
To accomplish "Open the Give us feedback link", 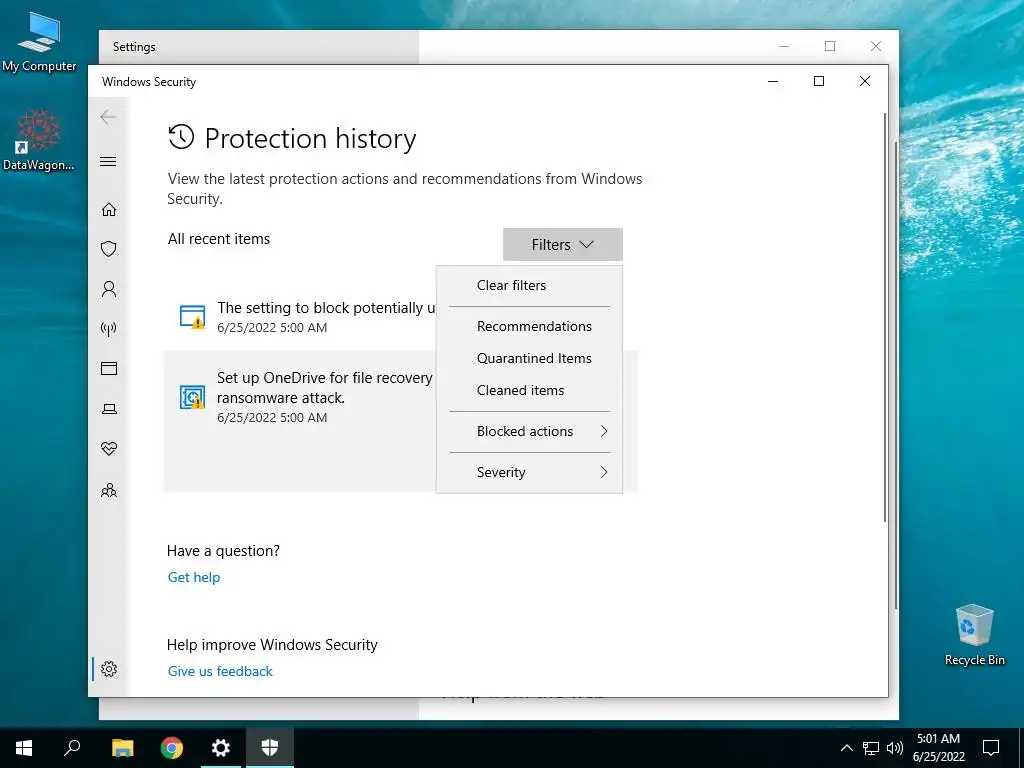I will click(x=220, y=671).
